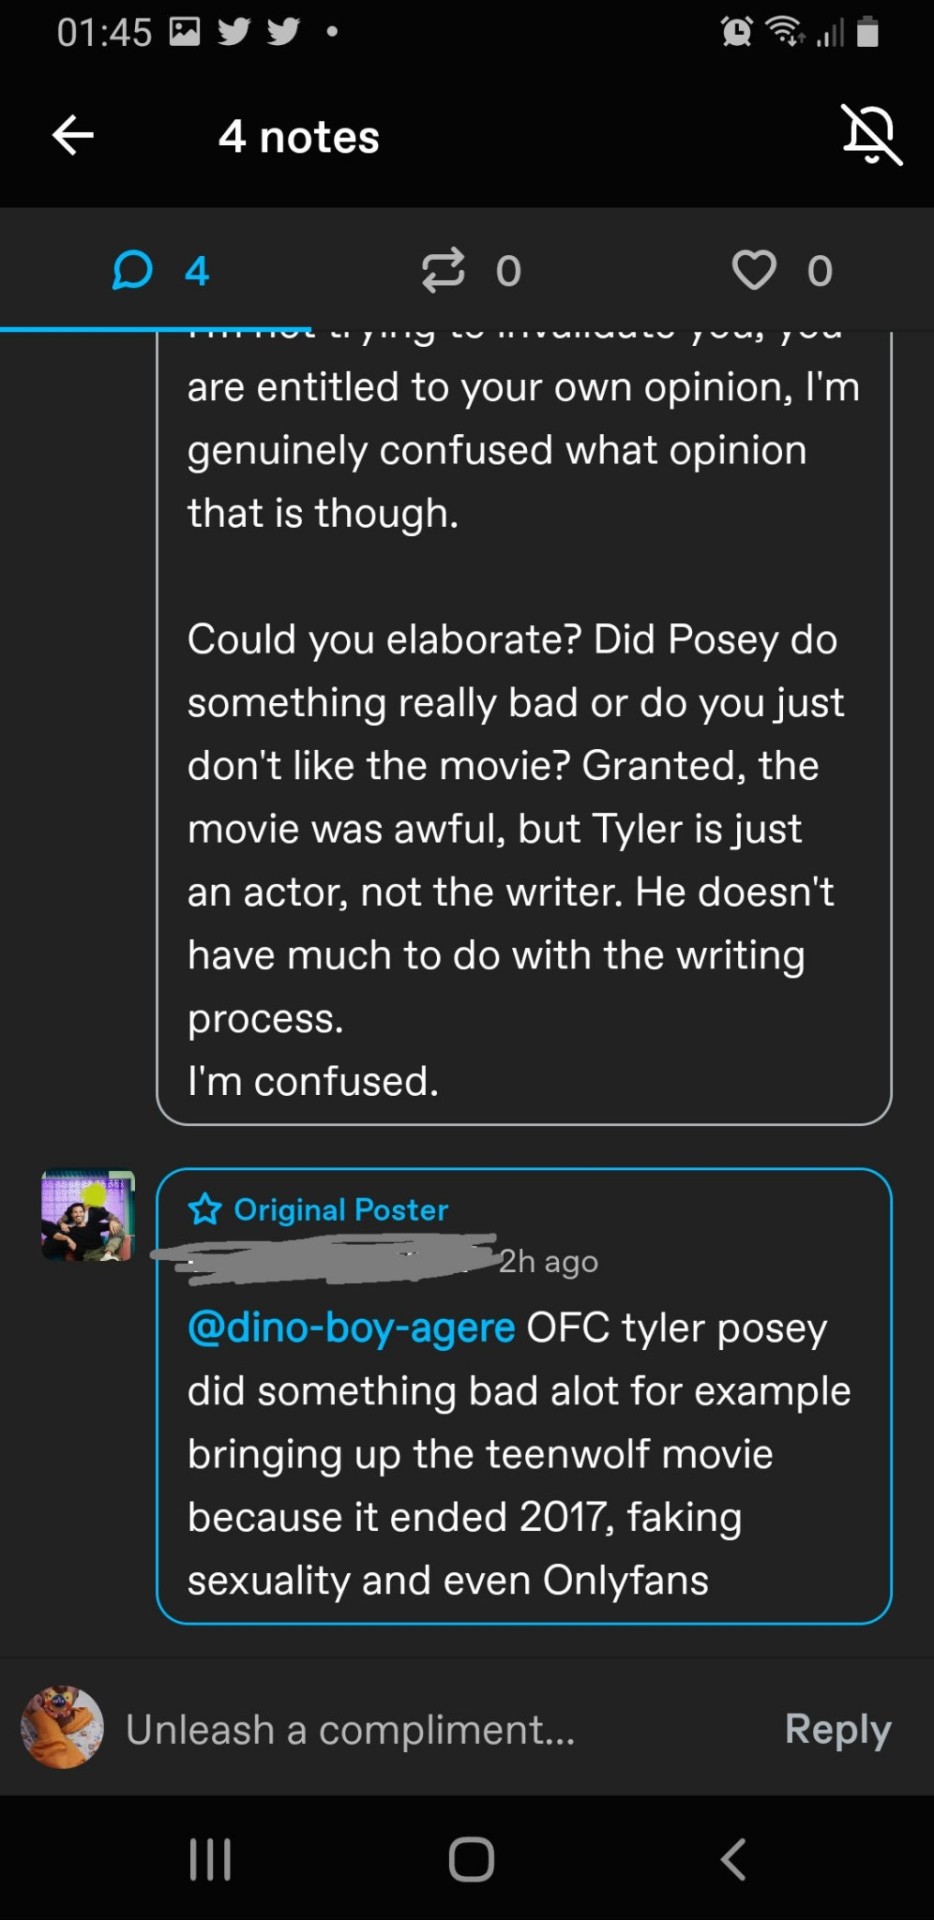The height and width of the screenshot is (1920, 934).
Task: Tap the alarm clock status icon
Action: (737, 32)
